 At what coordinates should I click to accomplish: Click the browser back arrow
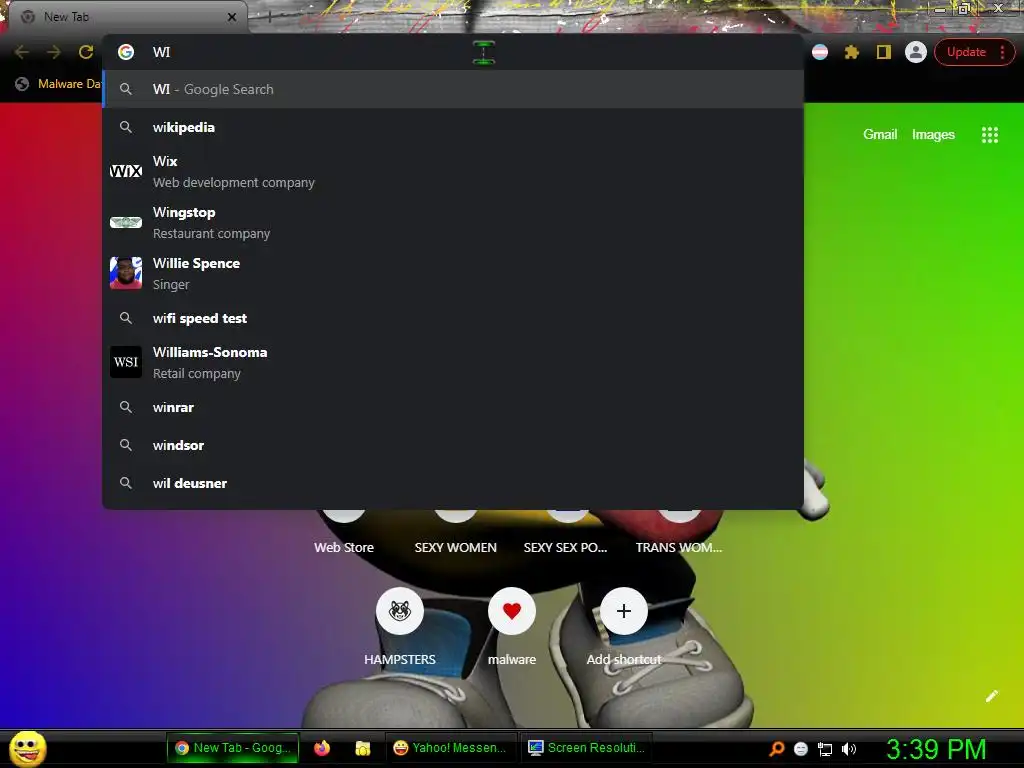[22, 52]
